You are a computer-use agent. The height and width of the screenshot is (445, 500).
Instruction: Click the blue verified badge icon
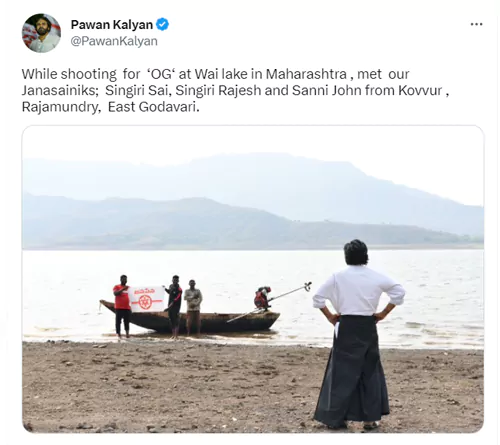162,24
